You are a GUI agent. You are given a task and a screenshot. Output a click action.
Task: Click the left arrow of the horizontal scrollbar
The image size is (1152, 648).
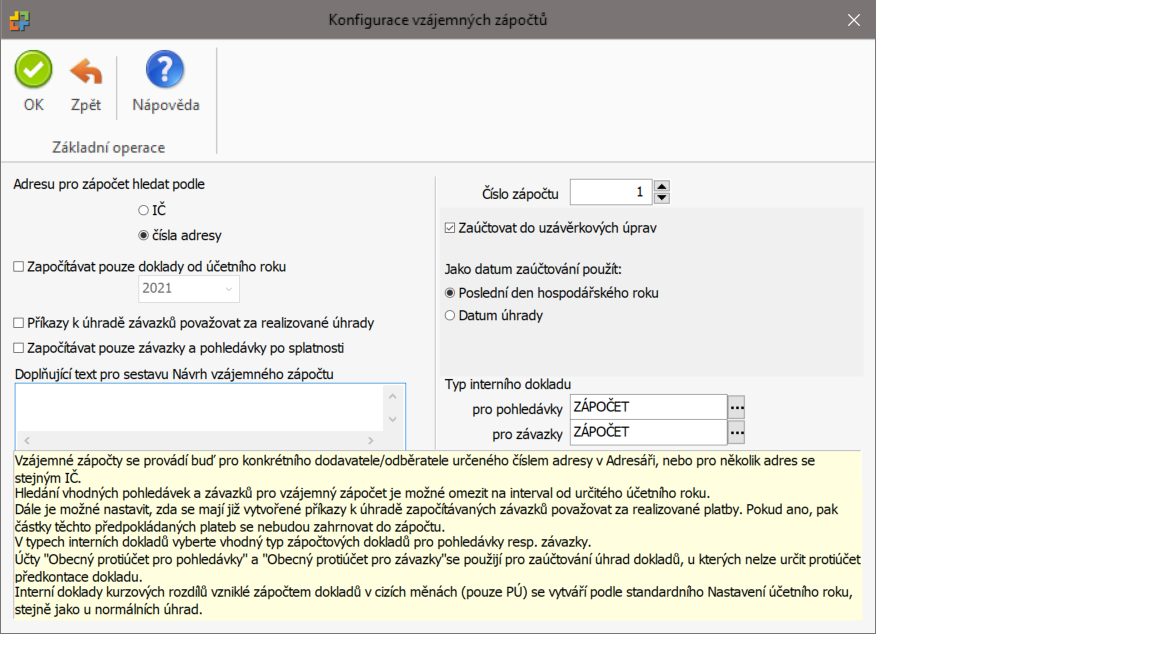27,440
